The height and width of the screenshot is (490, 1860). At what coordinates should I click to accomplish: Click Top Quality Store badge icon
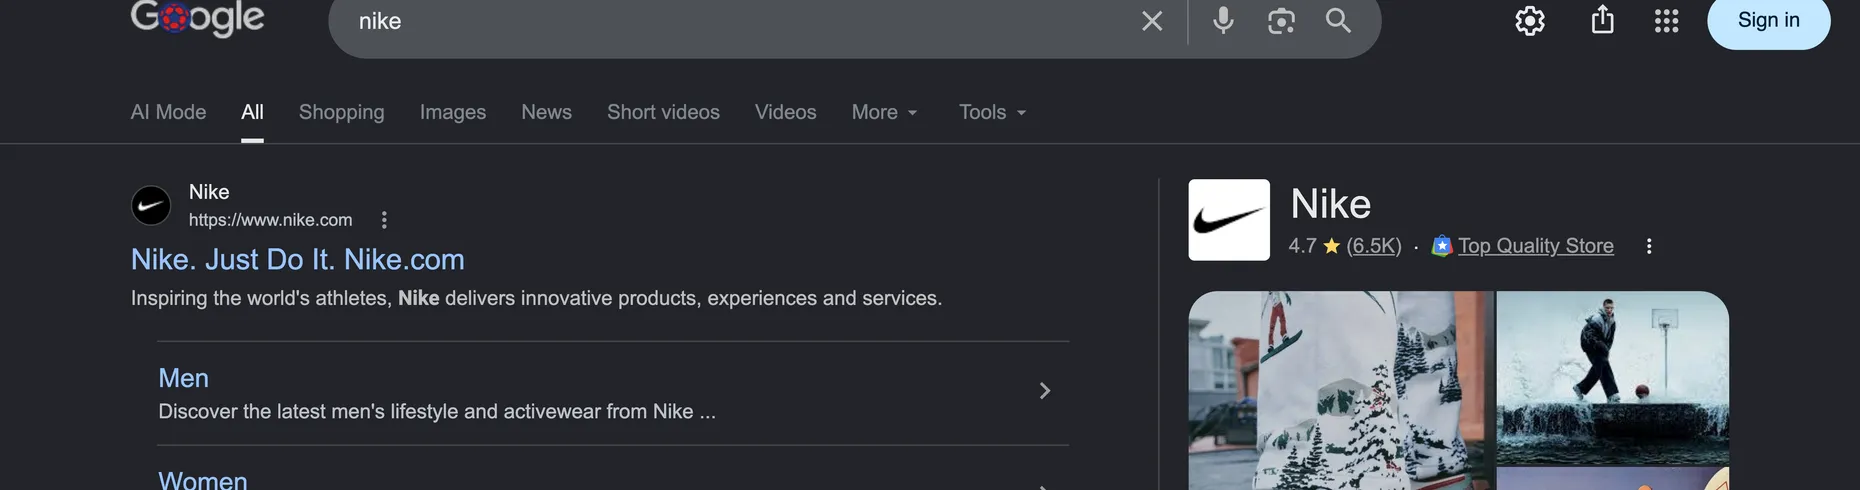1441,246
